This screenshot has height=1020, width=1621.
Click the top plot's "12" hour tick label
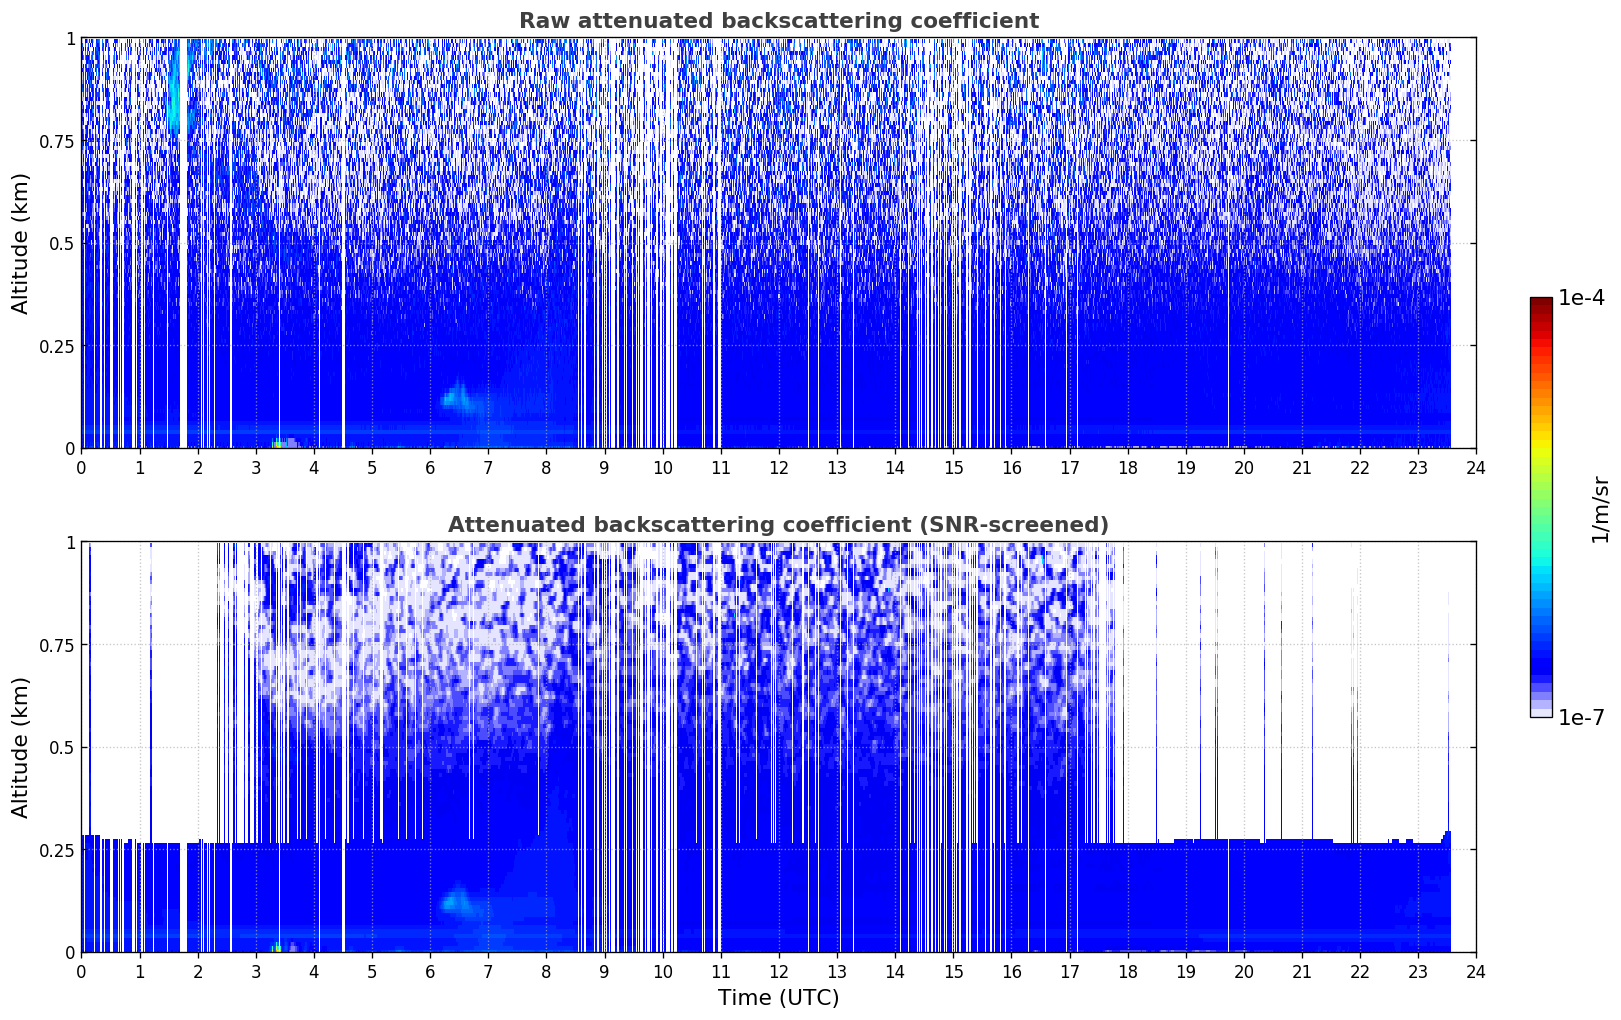779,467
